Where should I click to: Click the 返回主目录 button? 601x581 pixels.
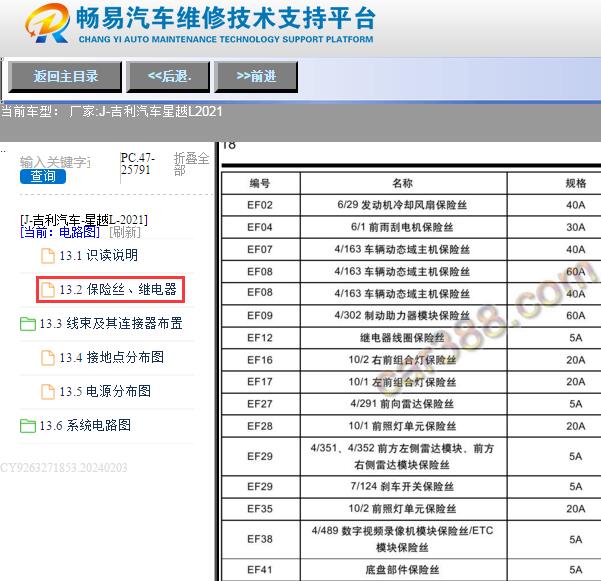65,77
